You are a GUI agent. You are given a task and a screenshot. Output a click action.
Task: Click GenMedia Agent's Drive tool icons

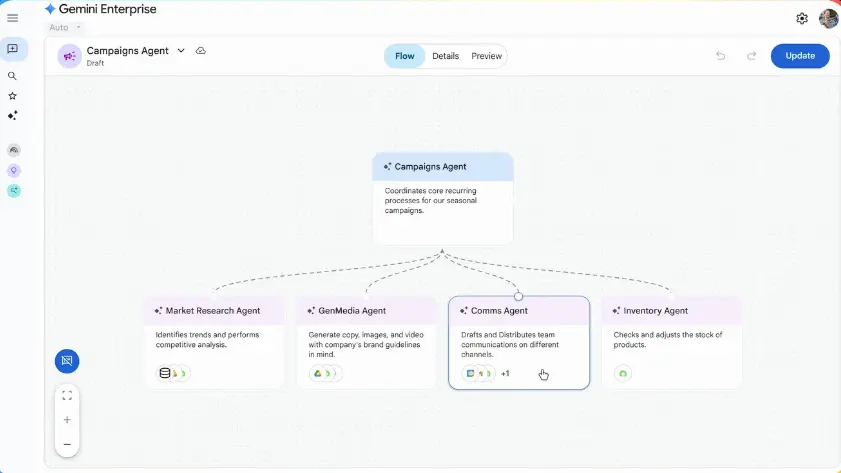pos(326,373)
